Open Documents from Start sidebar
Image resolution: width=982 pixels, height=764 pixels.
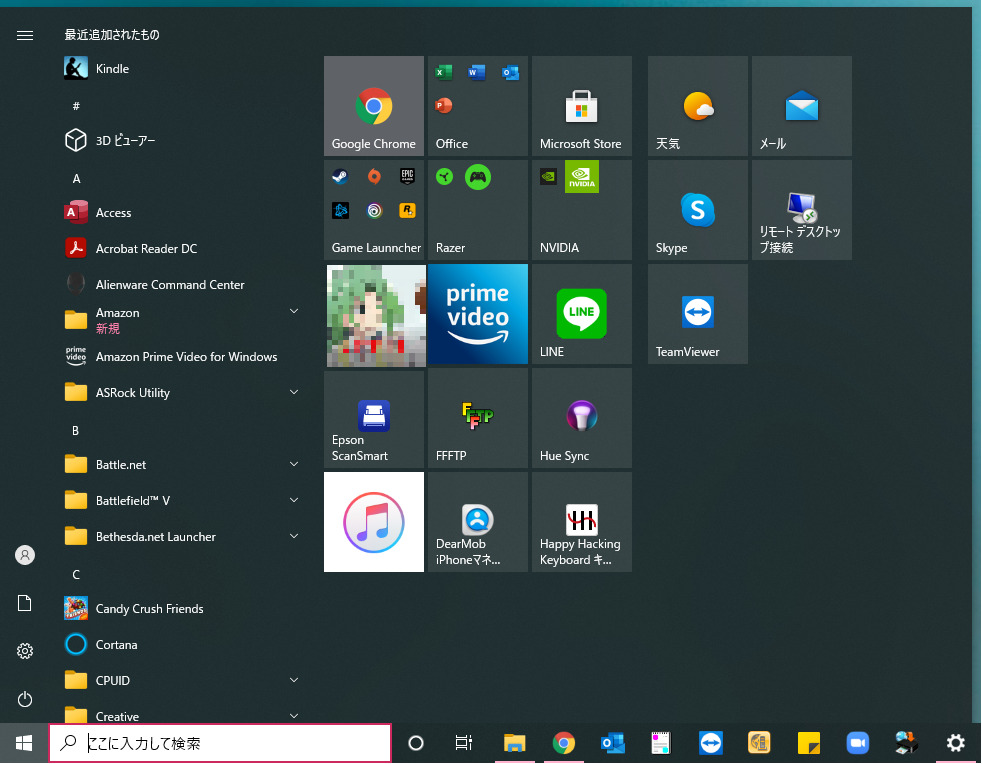[25, 603]
